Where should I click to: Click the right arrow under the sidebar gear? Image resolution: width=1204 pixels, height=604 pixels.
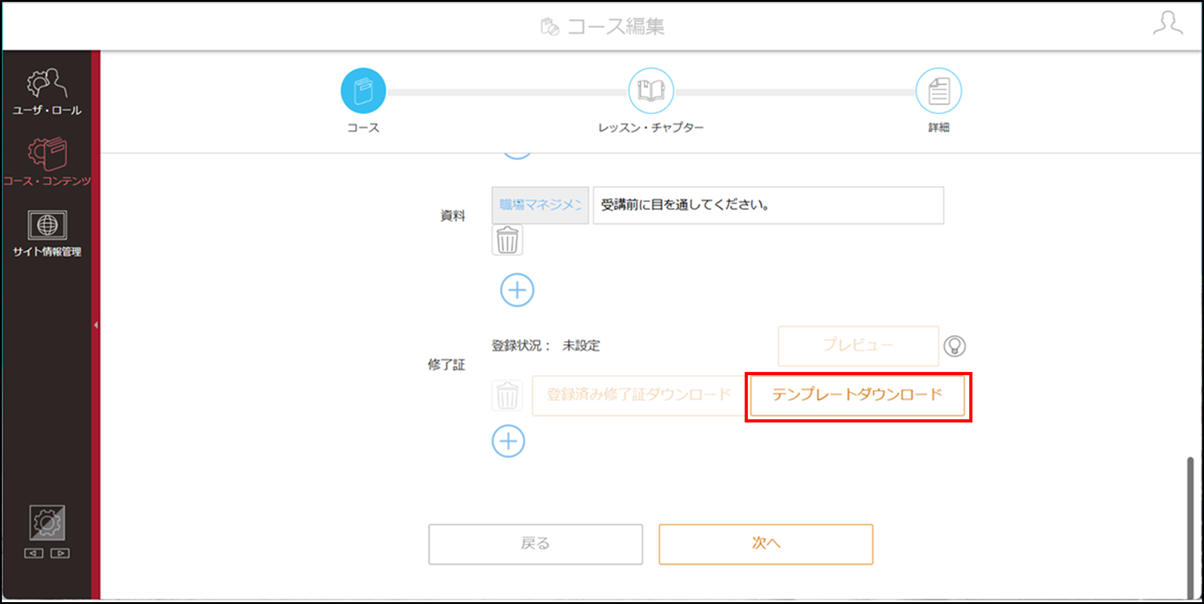click(x=60, y=553)
